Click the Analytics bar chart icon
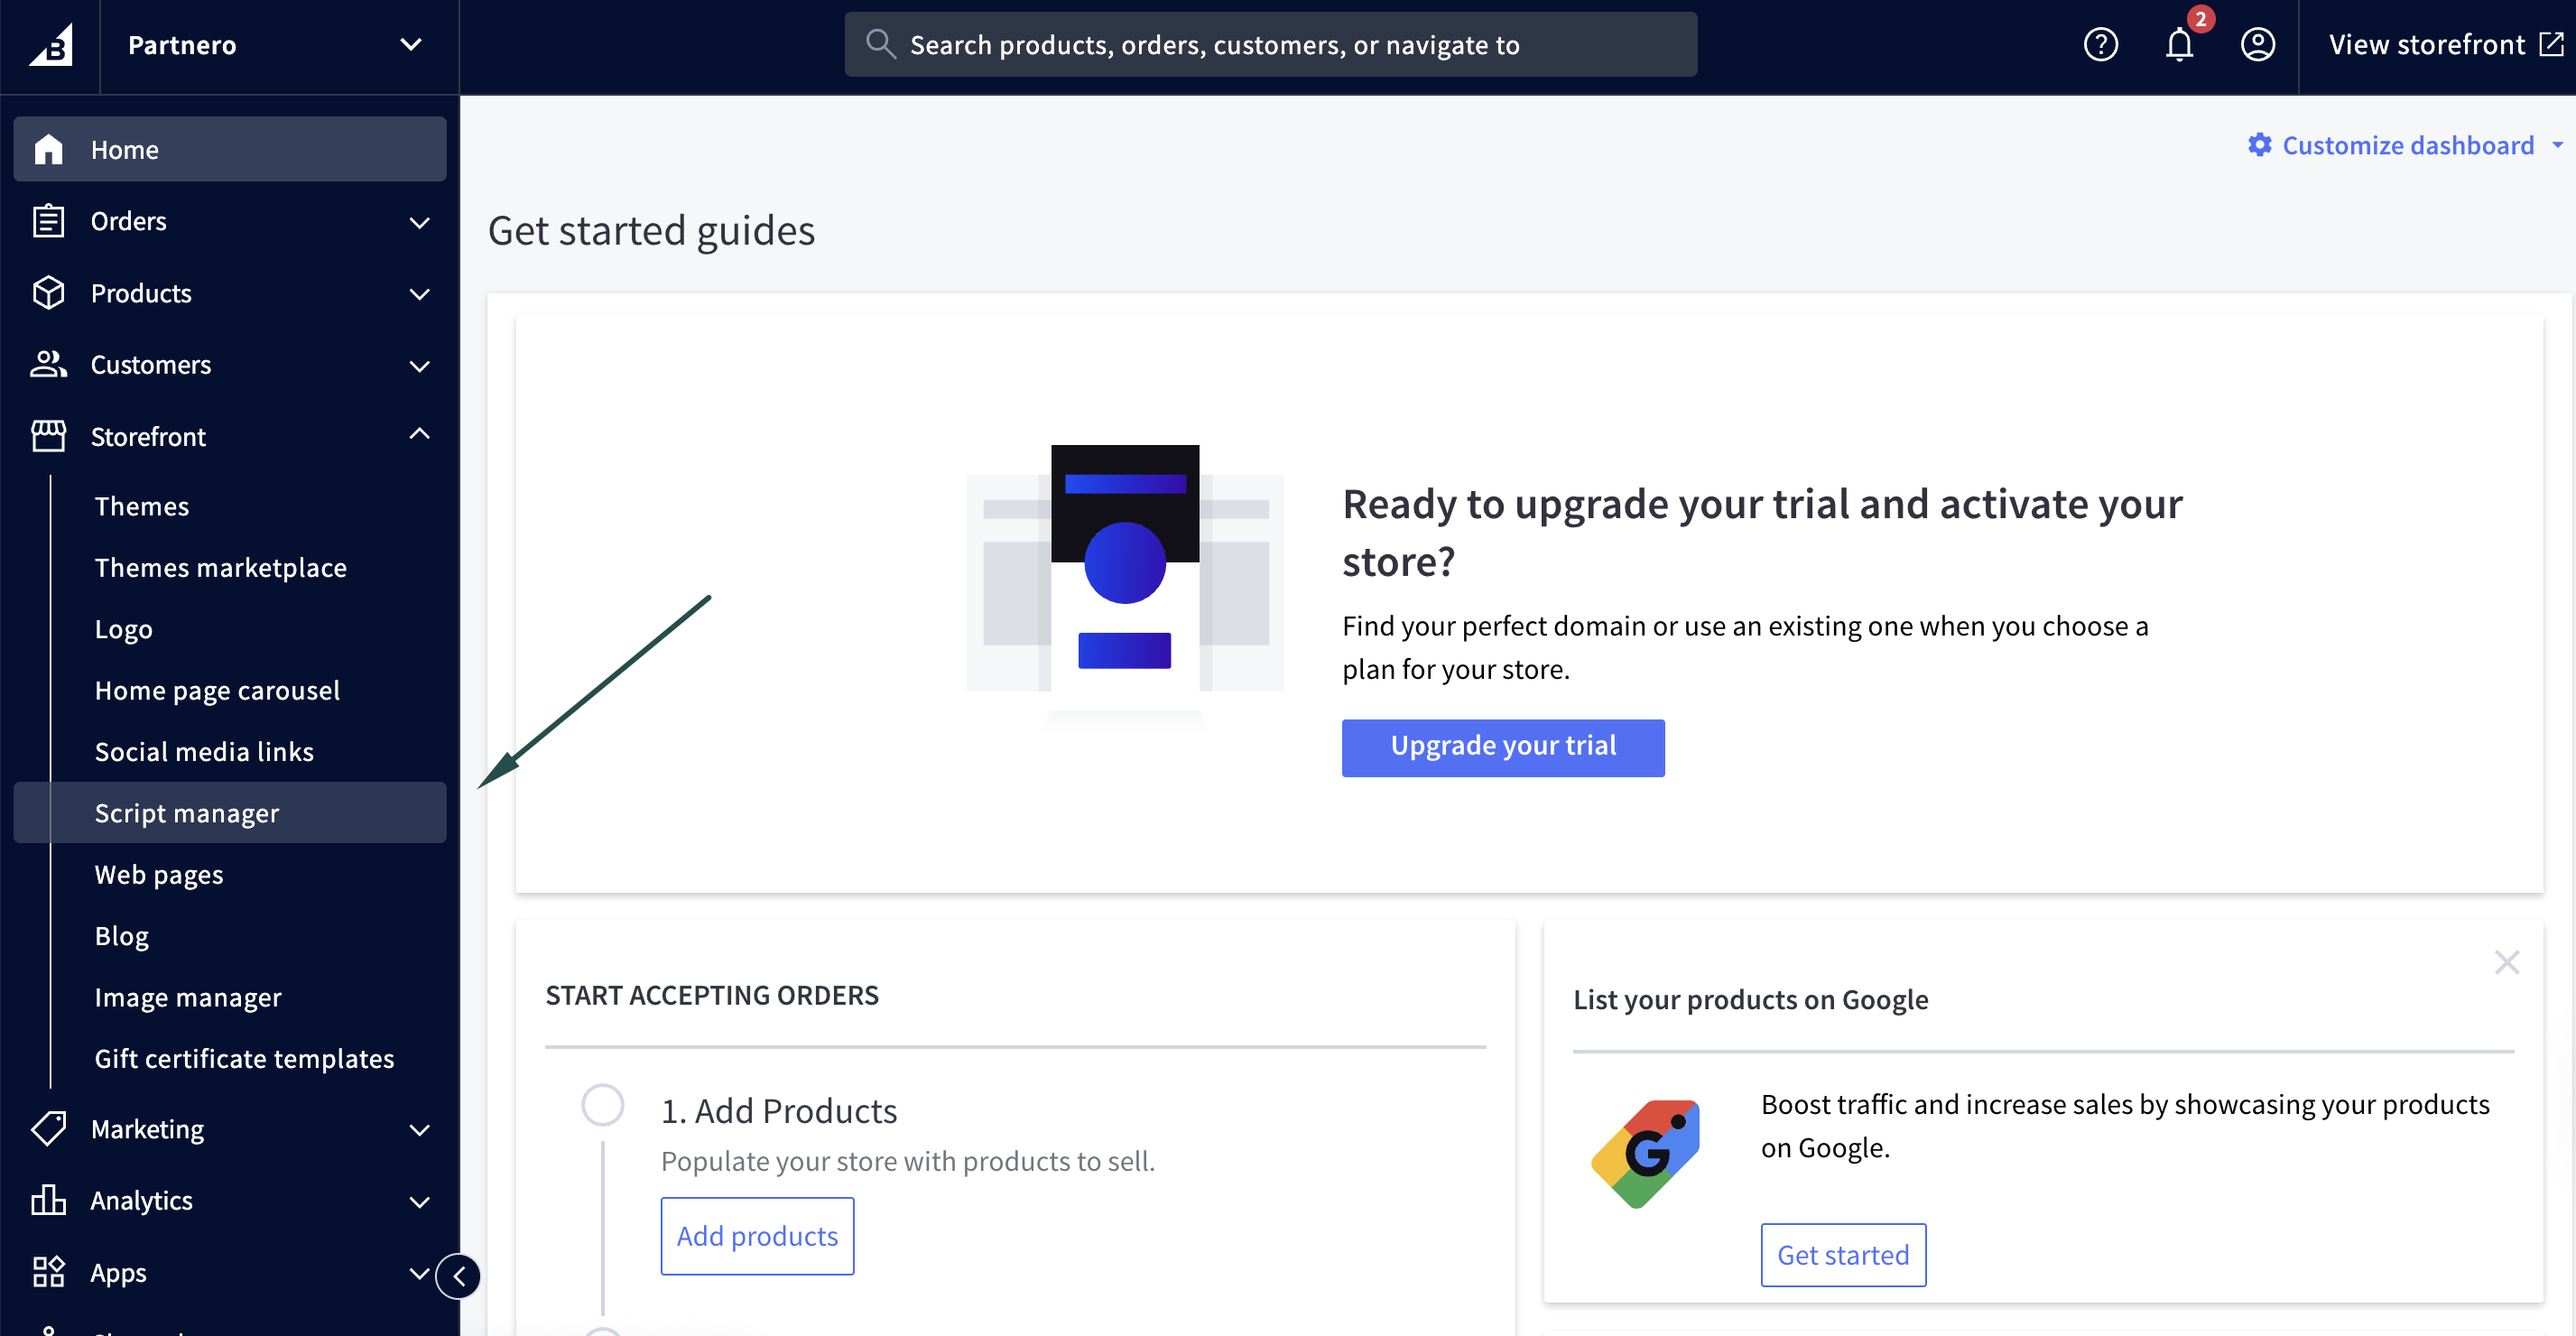Viewport: 2576px width, 1336px height. coord(48,1200)
